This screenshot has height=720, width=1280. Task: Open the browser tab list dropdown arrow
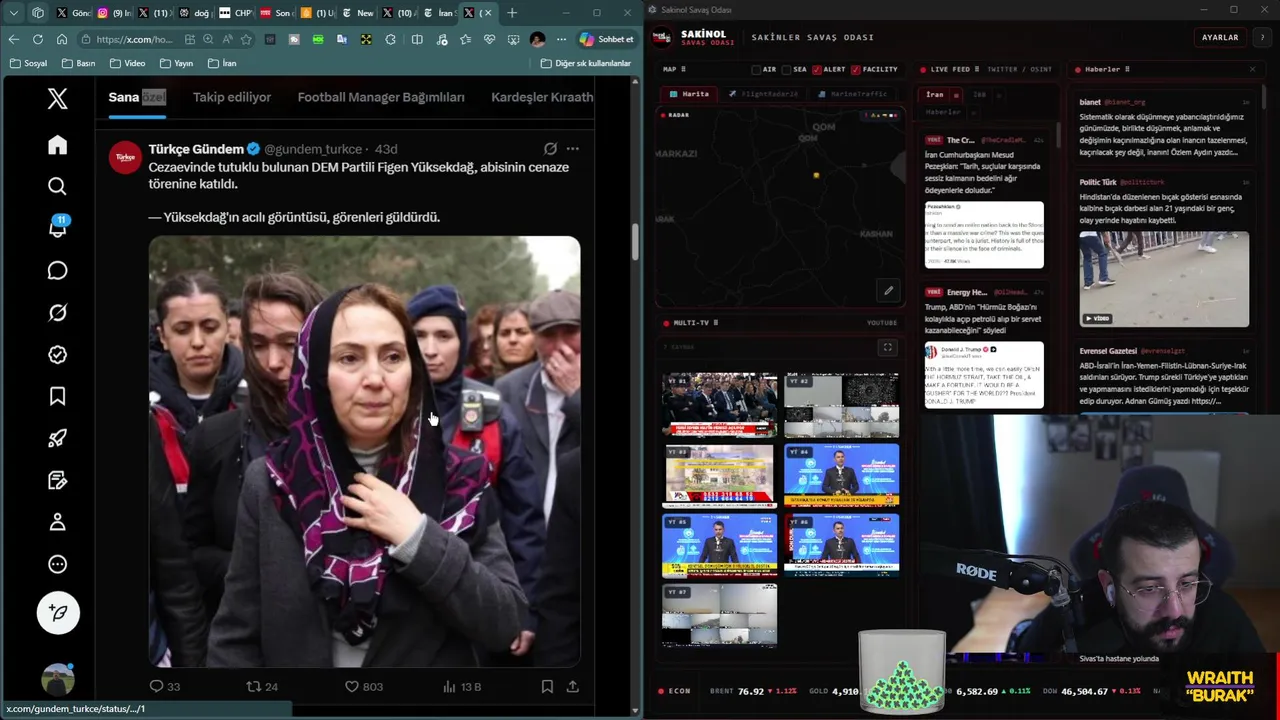pyautogui.click(x=13, y=13)
